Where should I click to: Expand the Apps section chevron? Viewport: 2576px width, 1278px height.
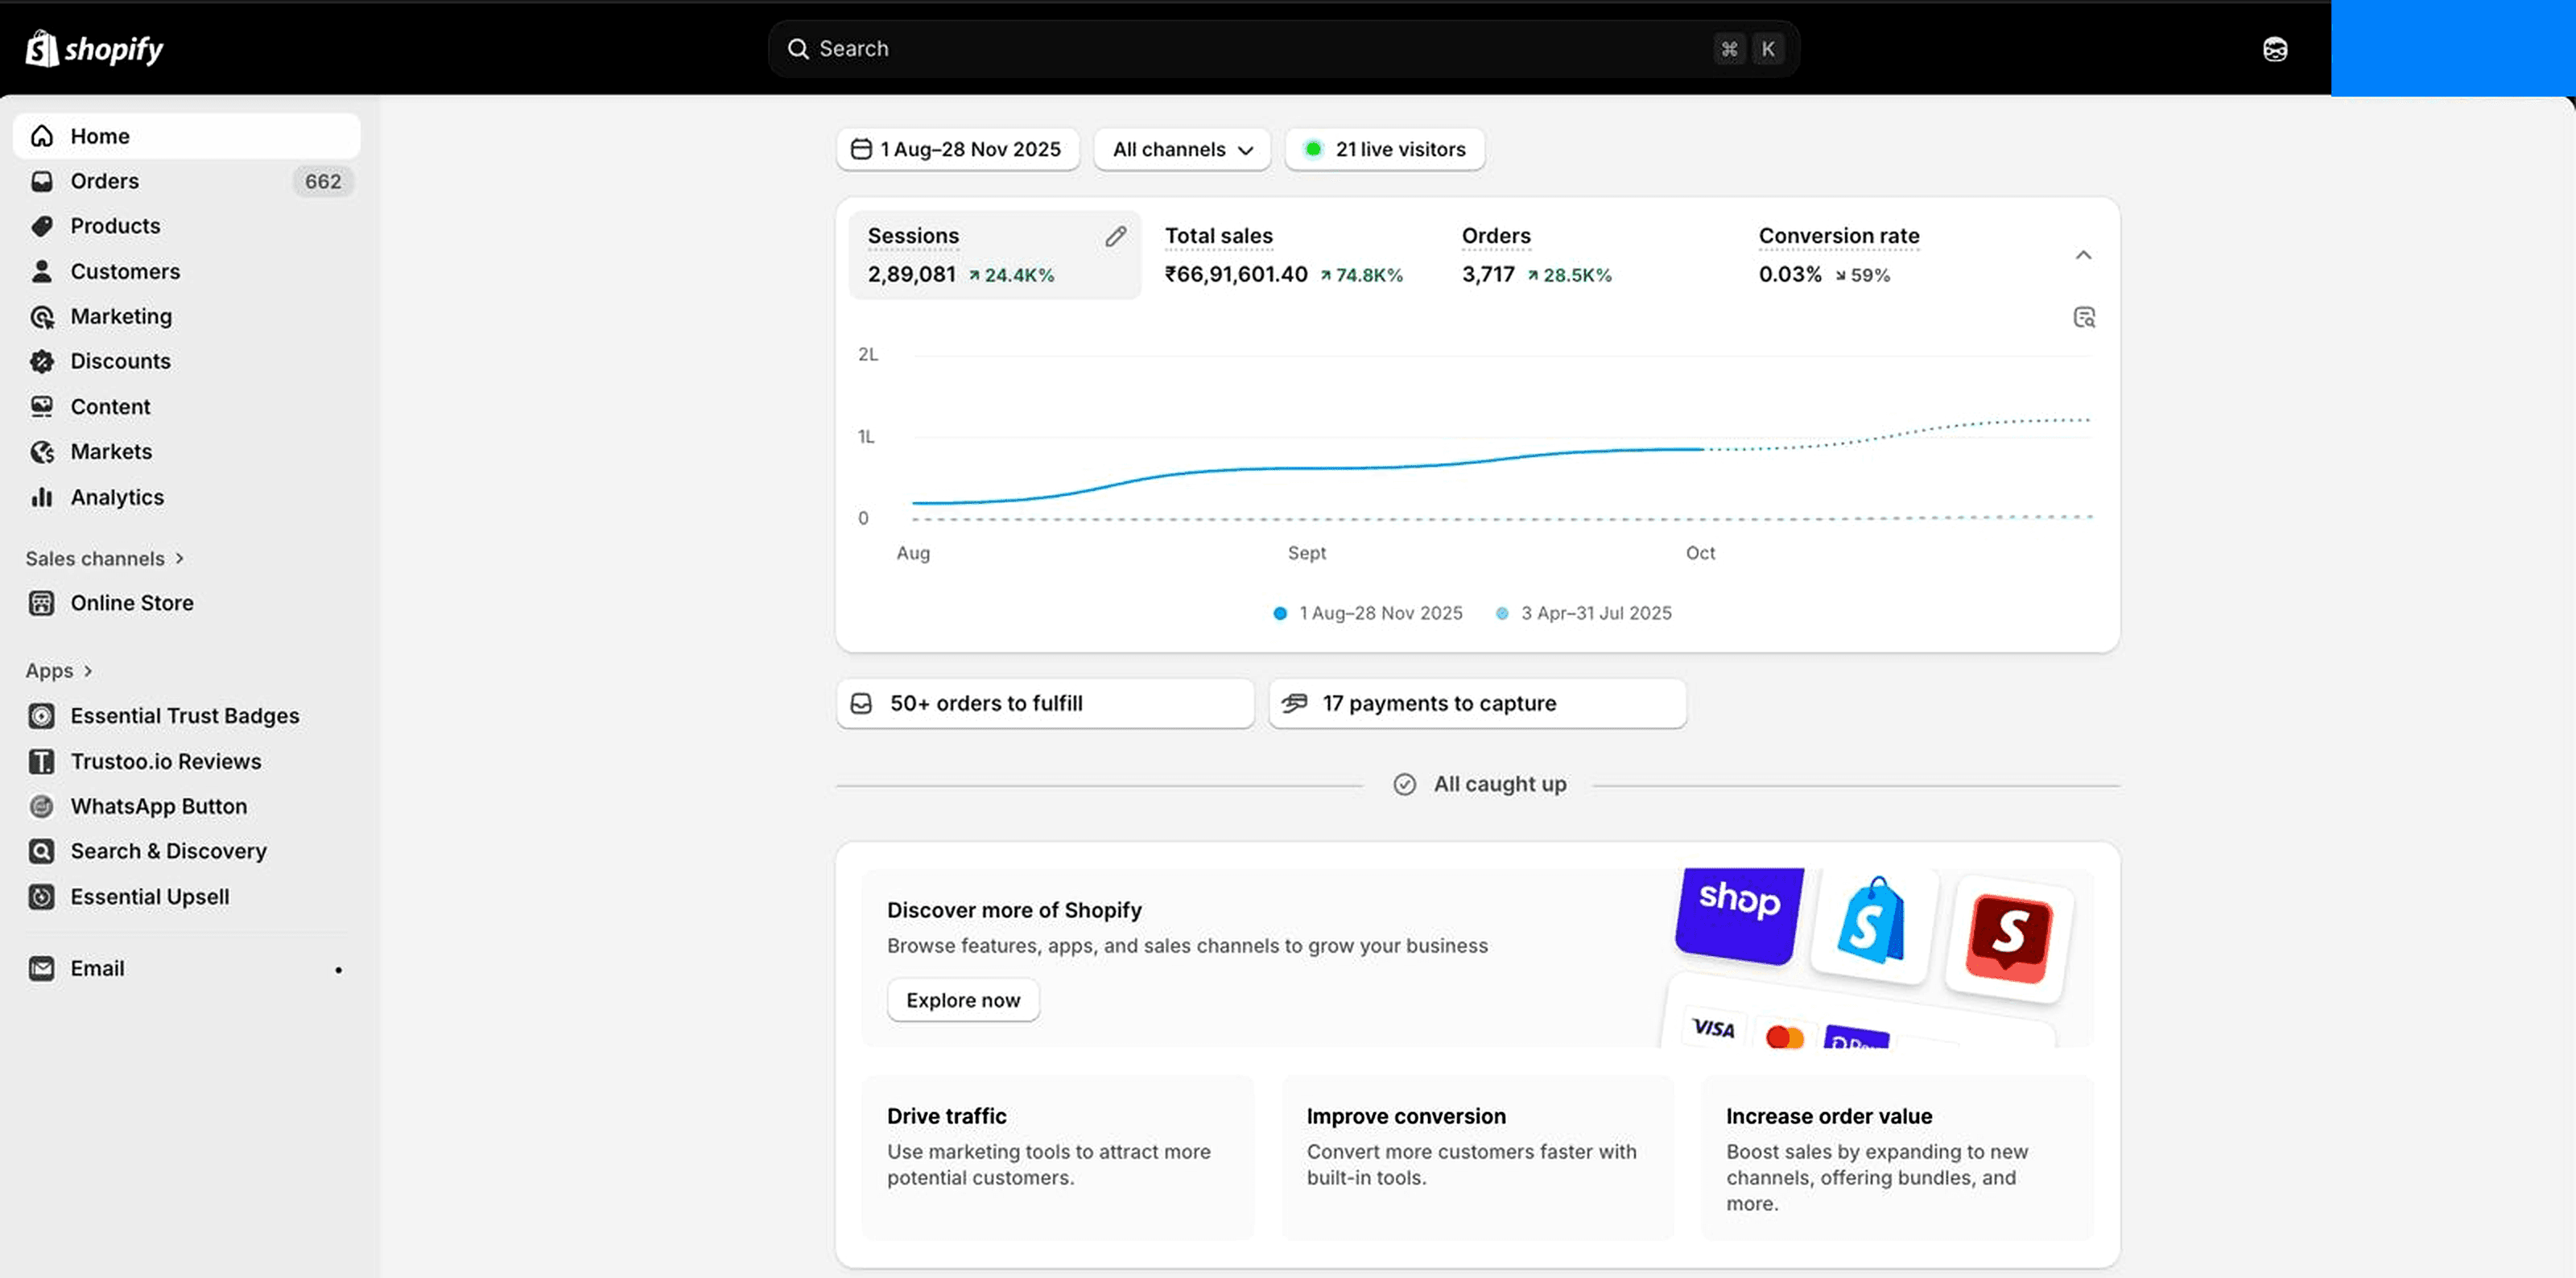click(x=88, y=671)
